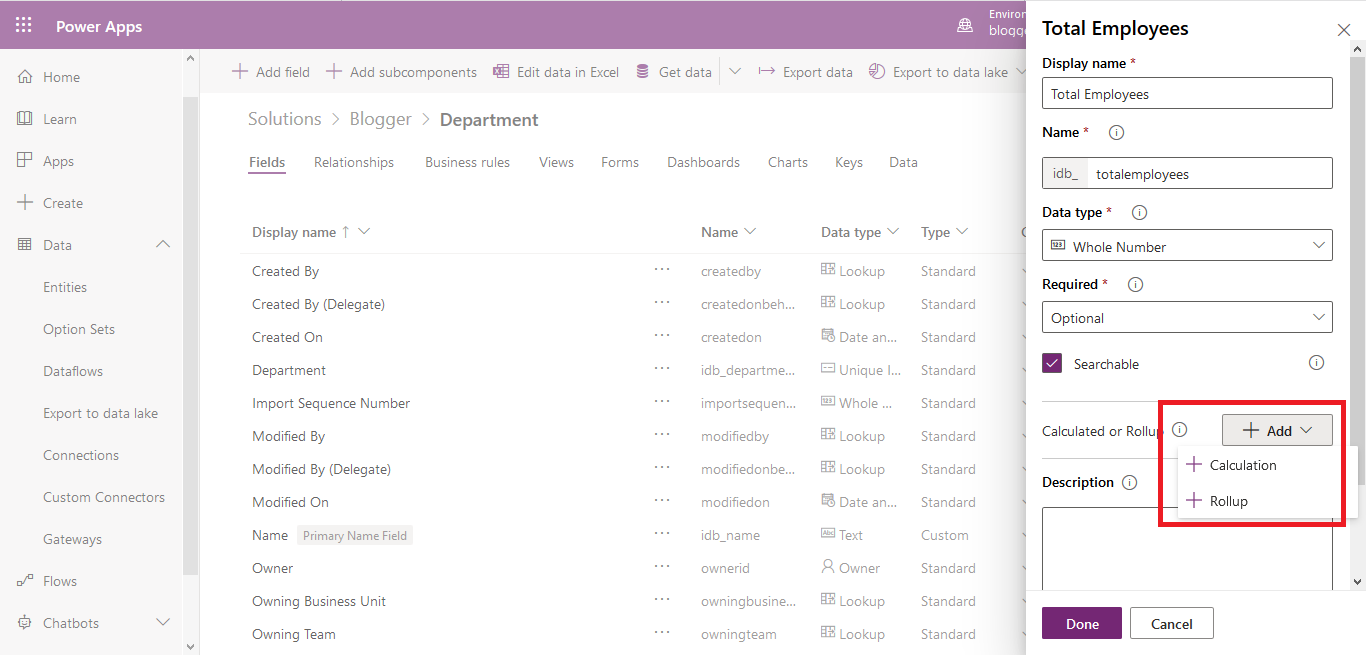
Task: Click the Flows item in the sidebar
Action: tap(61, 580)
